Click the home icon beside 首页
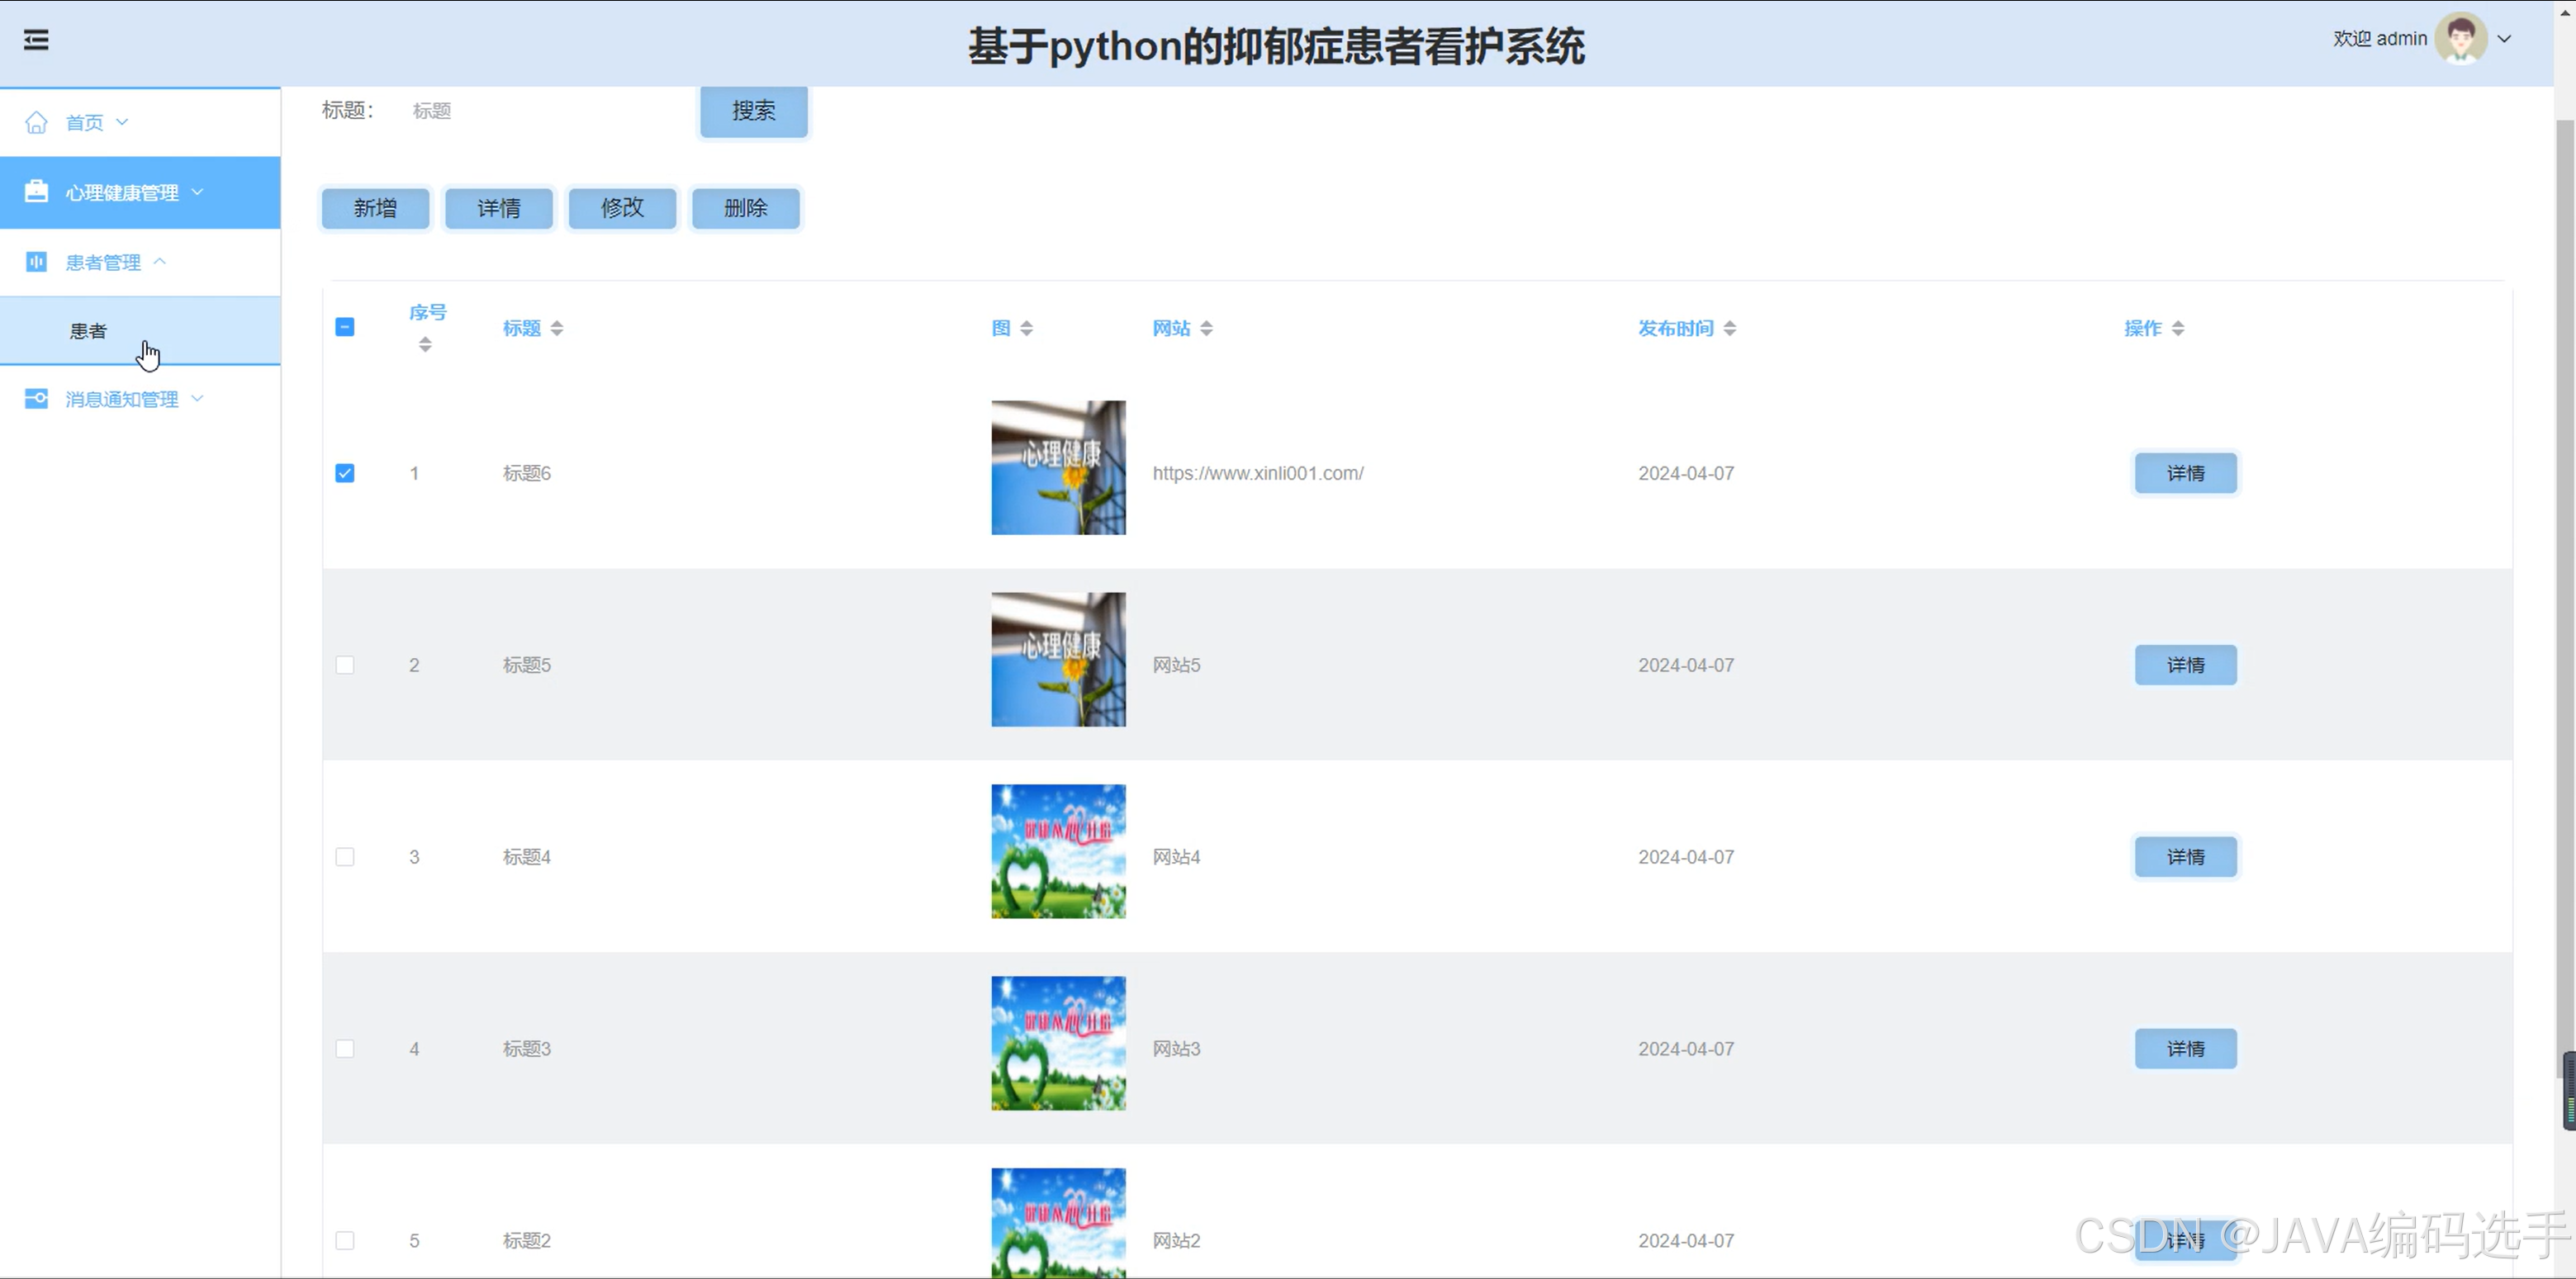The image size is (2576, 1279). [x=36, y=122]
